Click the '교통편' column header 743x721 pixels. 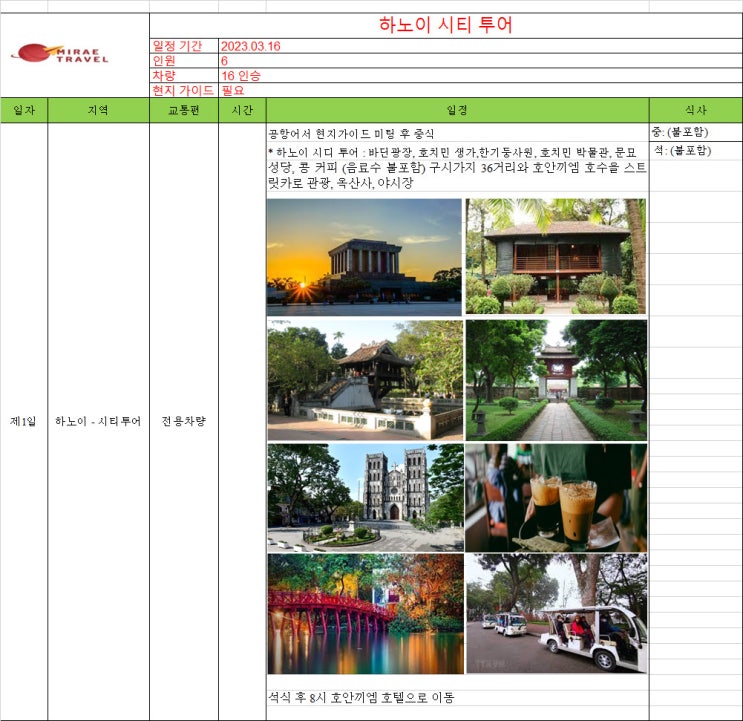tap(184, 110)
